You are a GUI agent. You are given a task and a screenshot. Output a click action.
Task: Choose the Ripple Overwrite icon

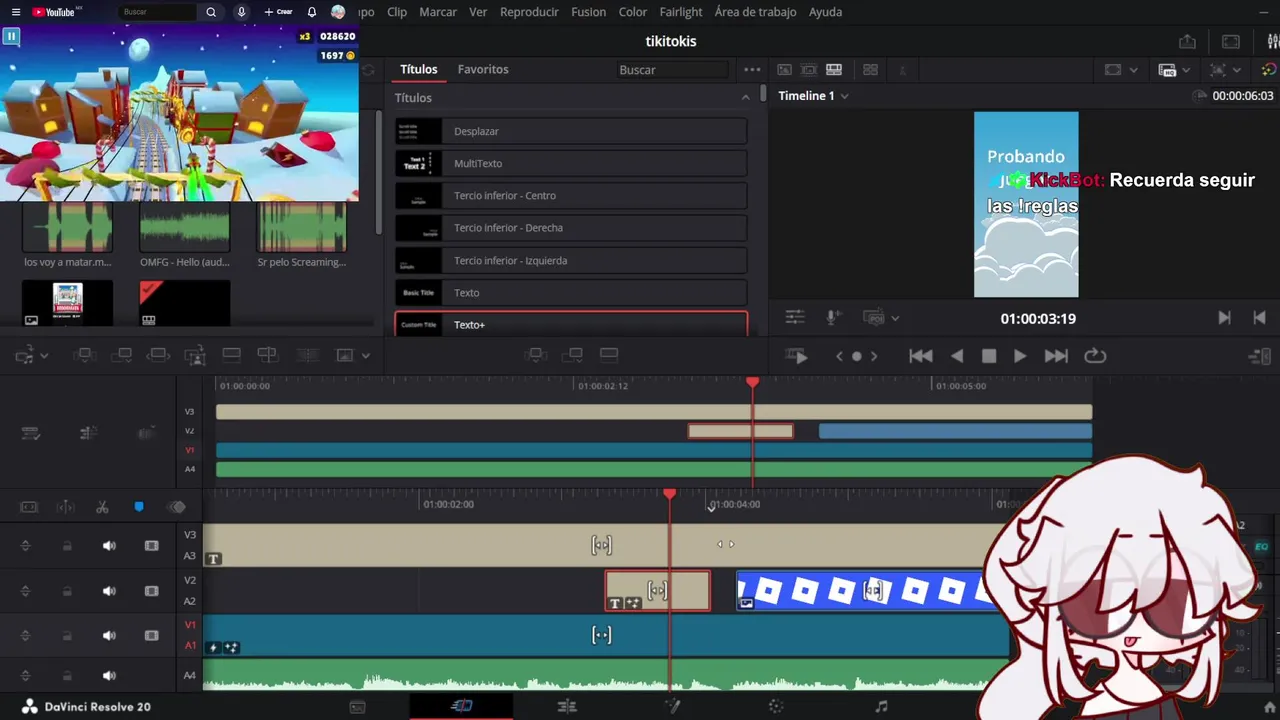click(x=158, y=355)
